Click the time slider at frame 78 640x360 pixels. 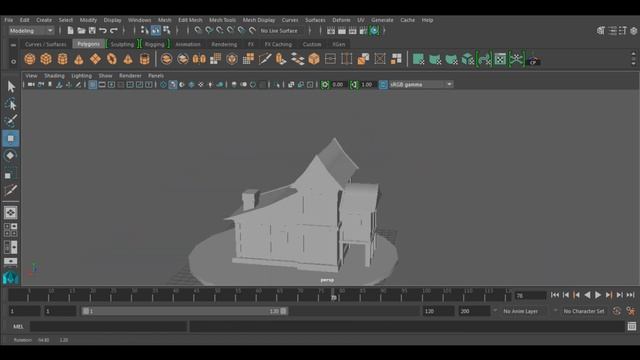[x=334, y=296]
